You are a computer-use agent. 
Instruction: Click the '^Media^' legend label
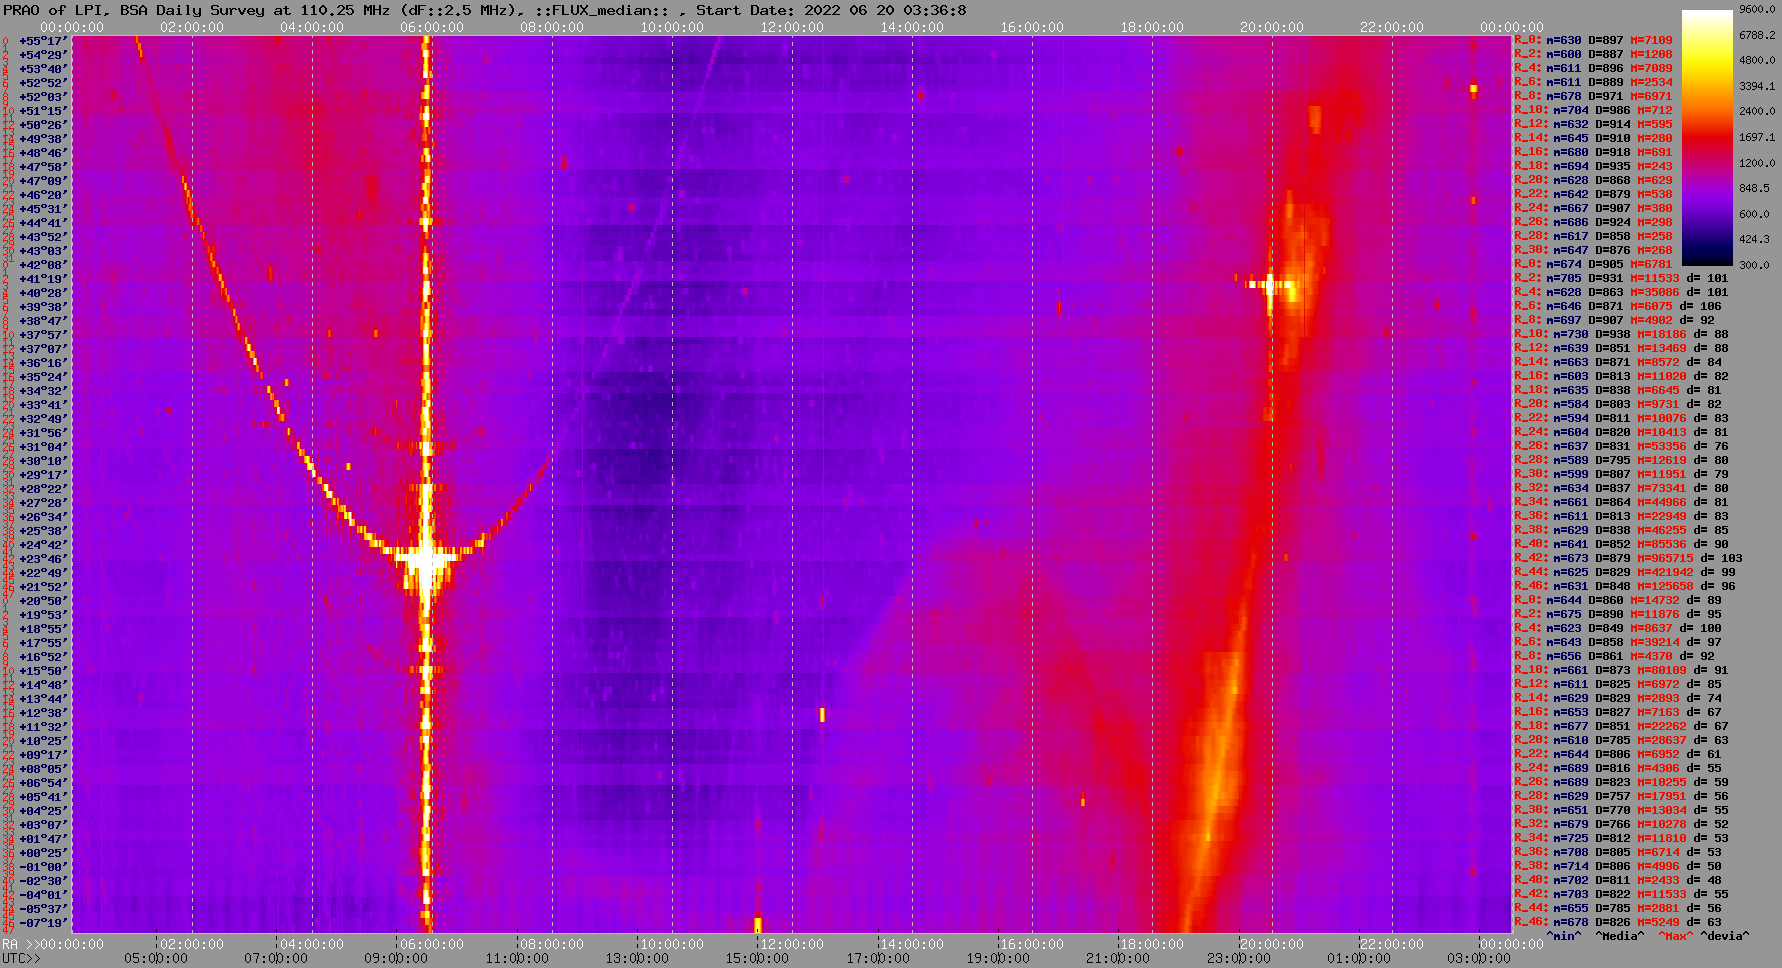pos(1620,936)
